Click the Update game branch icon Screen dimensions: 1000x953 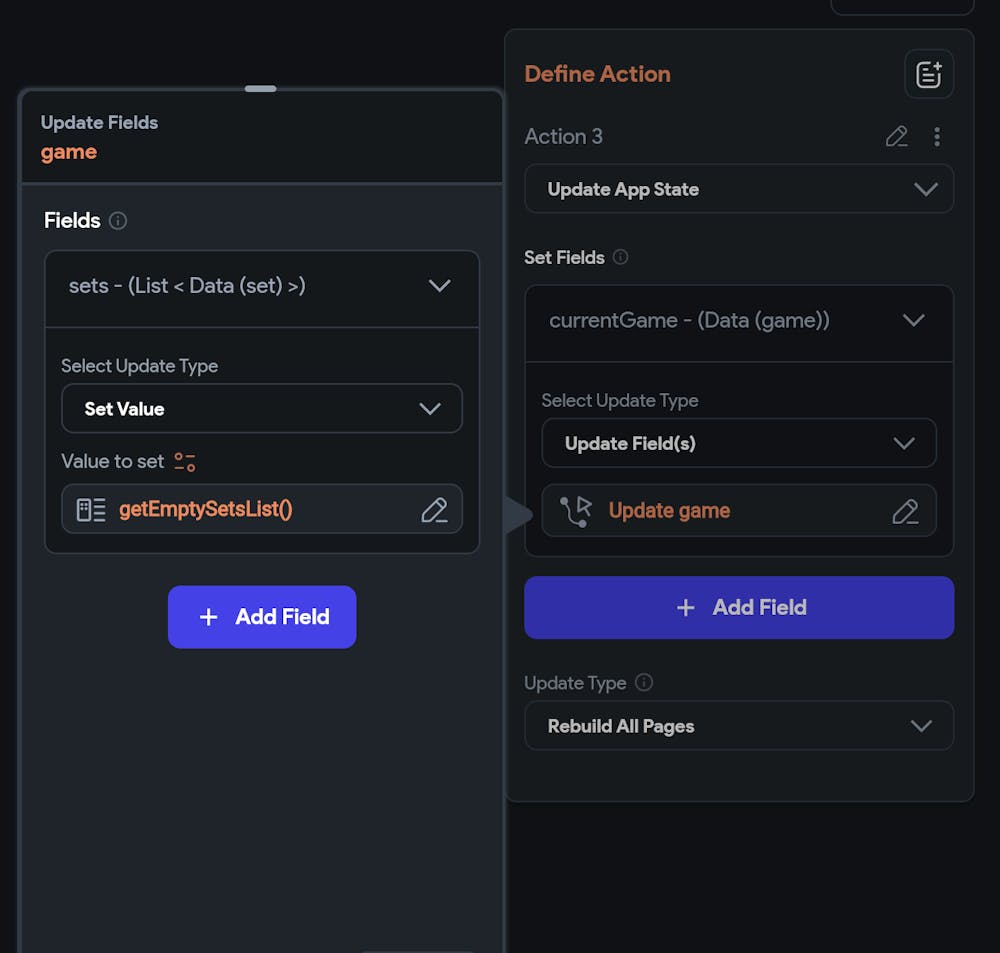click(x=575, y=511)
